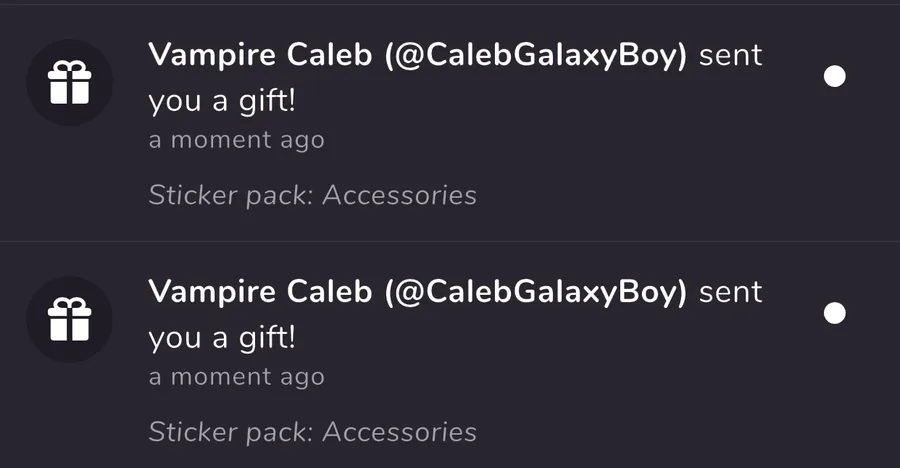Open the @CalebGalaxyBoy handle in the second notification
This screenshot has height=468, width=900.
point(536,293)
